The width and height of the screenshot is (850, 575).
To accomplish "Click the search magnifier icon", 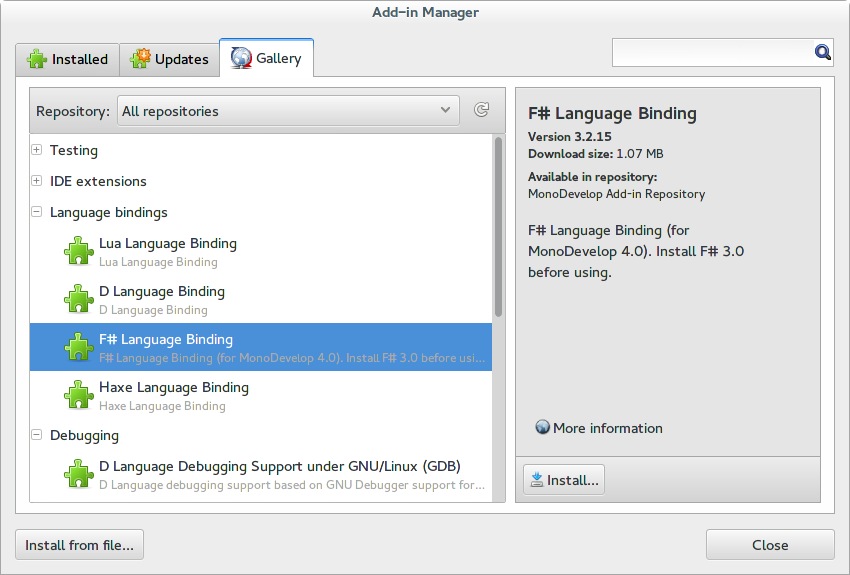I will click(x=822, y=52).
